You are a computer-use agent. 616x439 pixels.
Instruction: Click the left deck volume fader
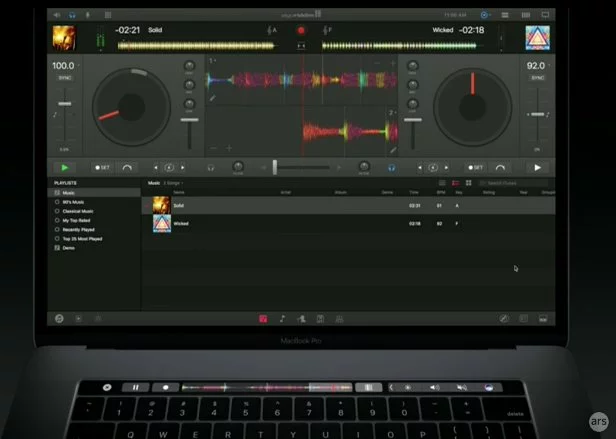click(x=189, y=119)
